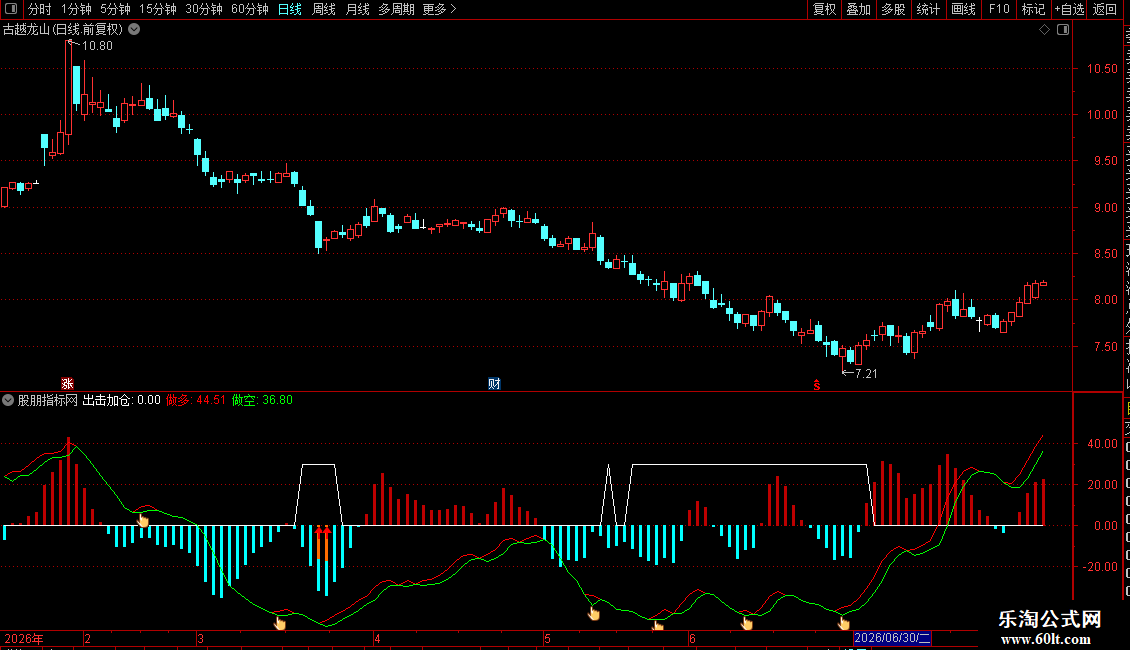Click the hand signal icon in early May
Screen dimensions: 1130x650
point(593,613)
